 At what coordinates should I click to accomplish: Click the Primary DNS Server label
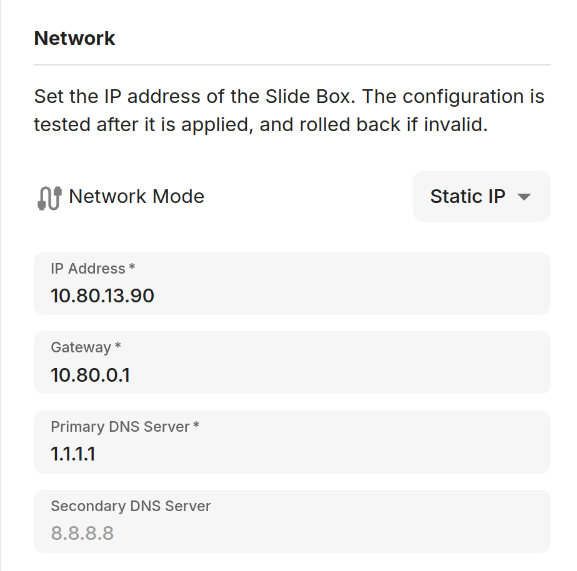120,427
